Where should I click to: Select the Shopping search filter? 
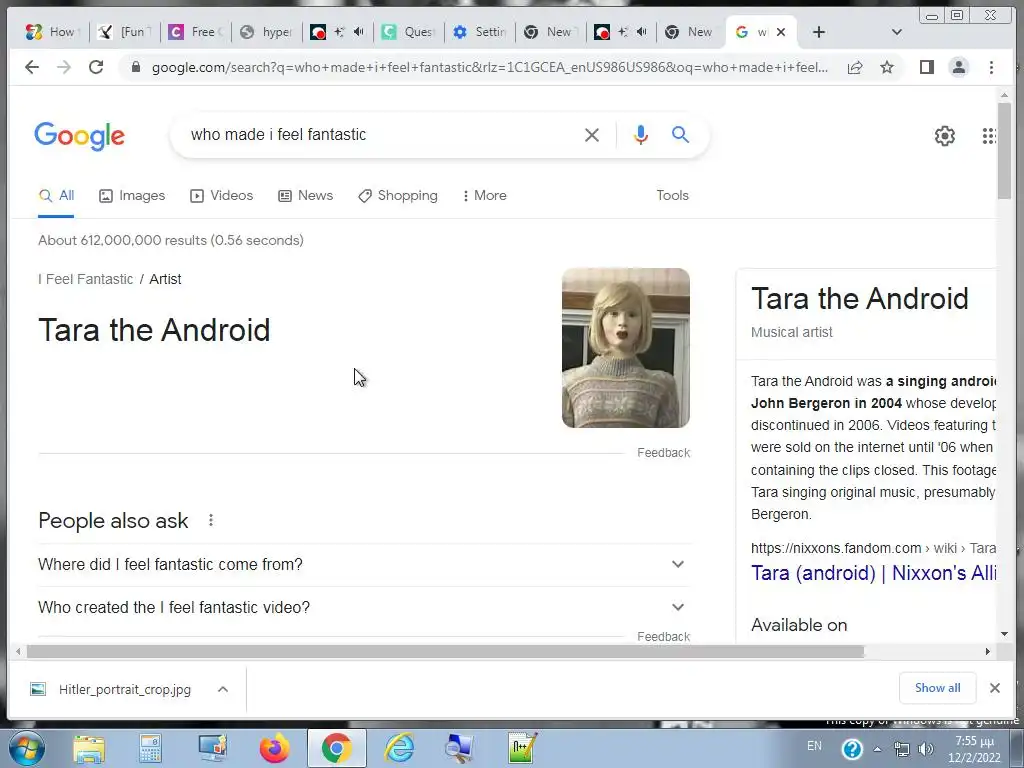(x=398, y=196)
